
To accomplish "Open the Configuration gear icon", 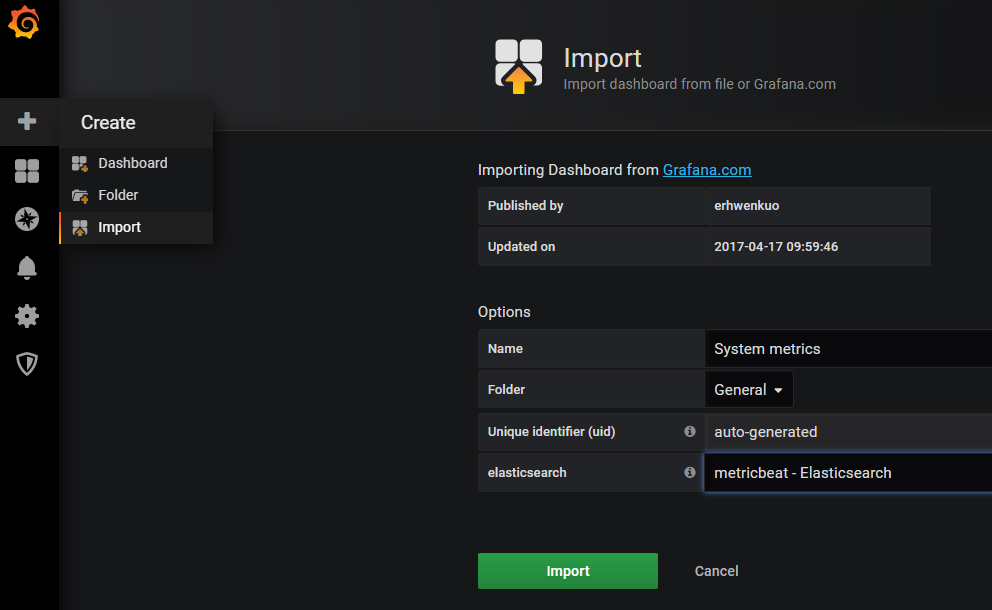I will tap(27, 316).
